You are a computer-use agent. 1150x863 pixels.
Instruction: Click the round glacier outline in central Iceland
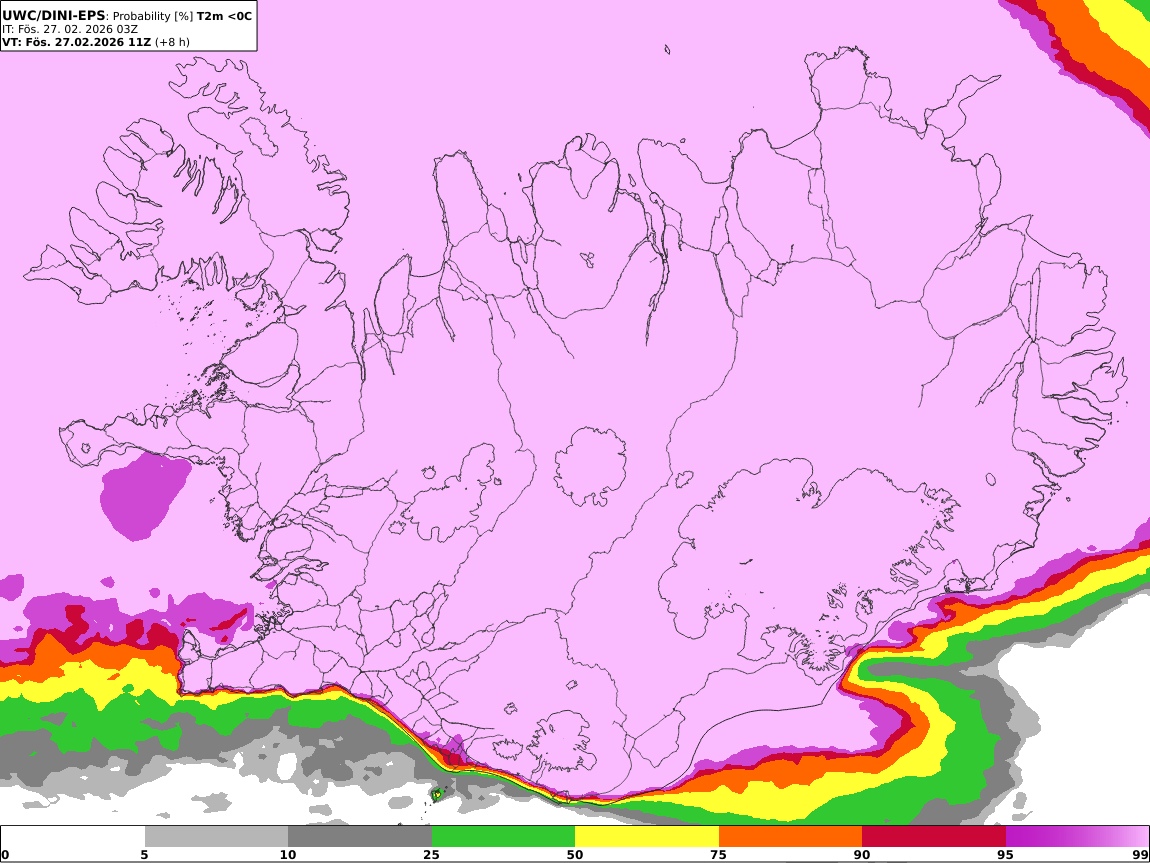tap(590, 466)
